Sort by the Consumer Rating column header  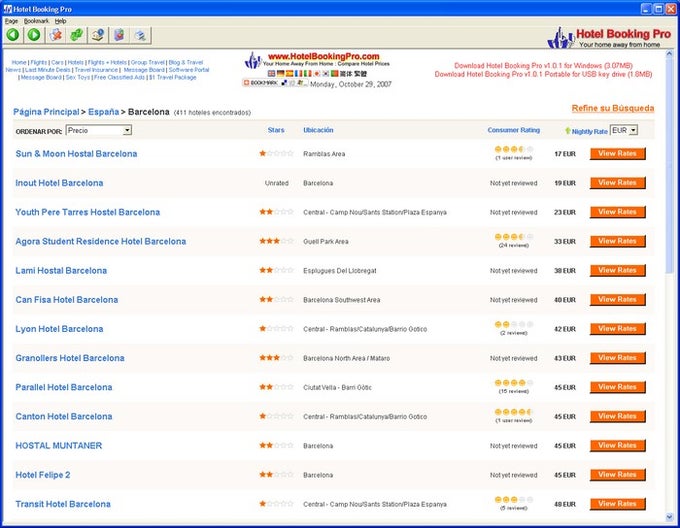(x=514, y=130)
